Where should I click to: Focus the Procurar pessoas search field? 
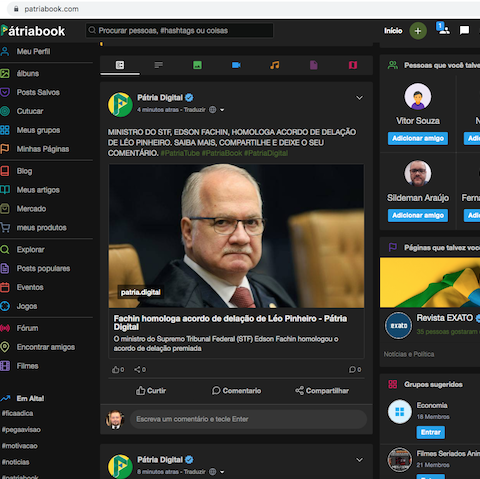180,31
